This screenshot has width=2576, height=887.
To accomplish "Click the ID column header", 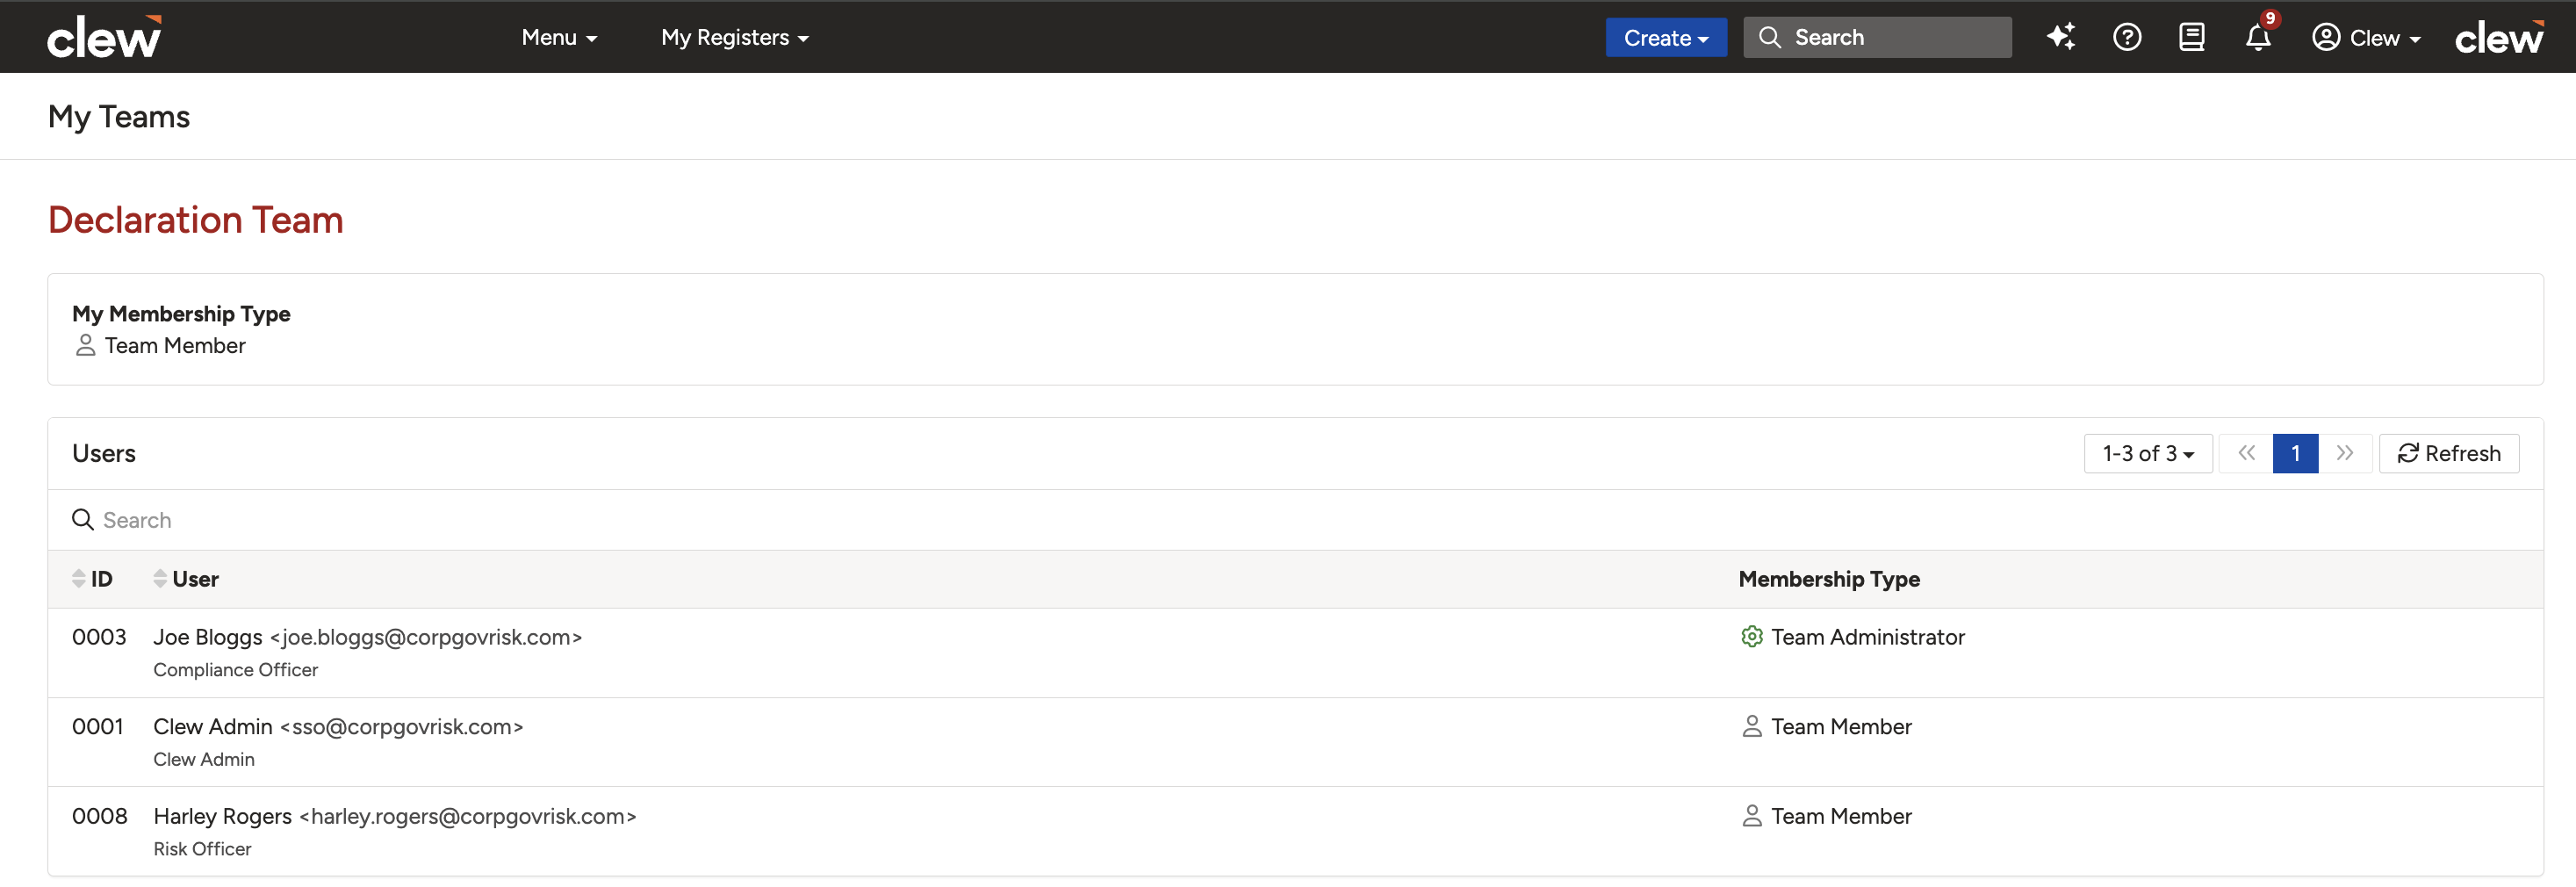I will 101,579.
